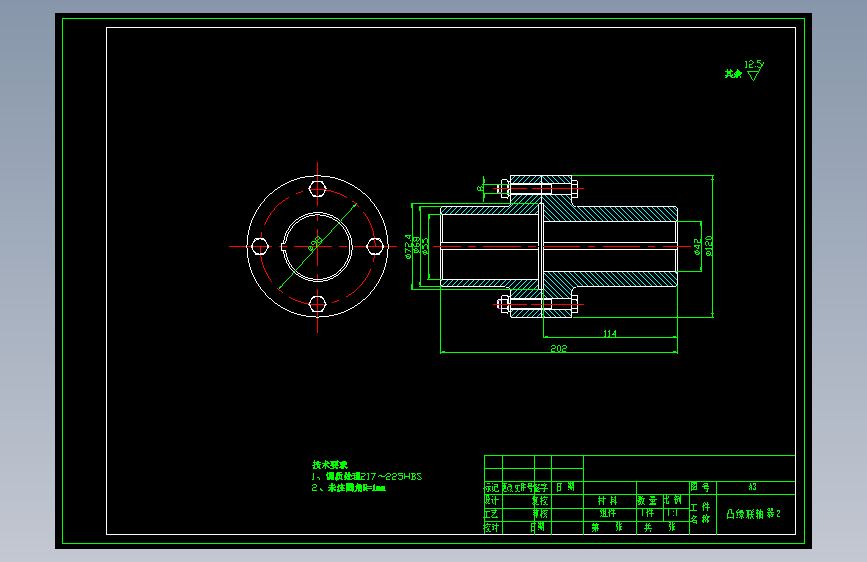The height and width of the screenshot is (562, 867).
Task: Click the ø72.4 diameter dimension label
Action: [408, 246]
